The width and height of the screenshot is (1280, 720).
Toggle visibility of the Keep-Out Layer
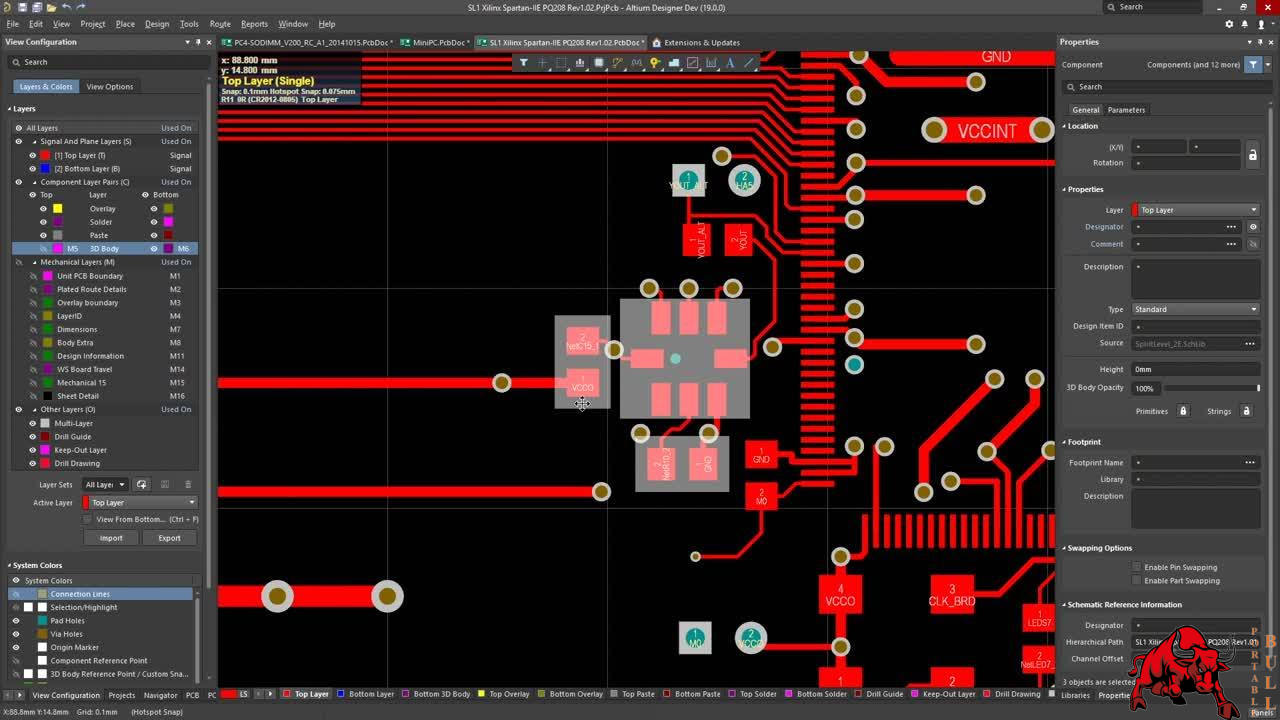[32, 450]
